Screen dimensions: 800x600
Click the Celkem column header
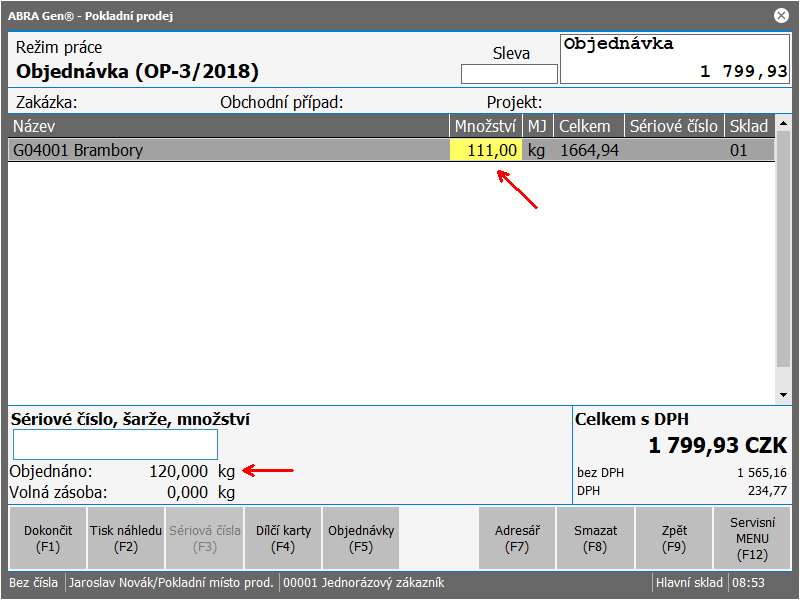click(588, 126)
